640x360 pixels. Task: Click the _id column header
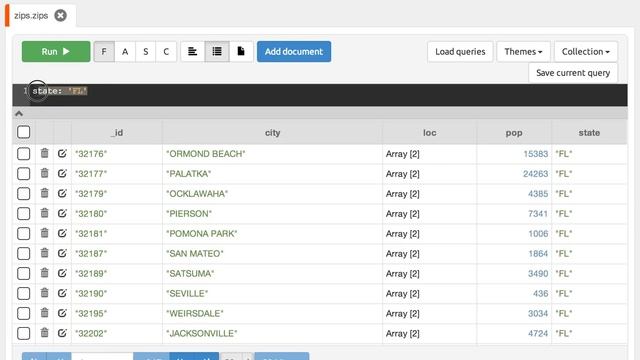tap(117, 133)
